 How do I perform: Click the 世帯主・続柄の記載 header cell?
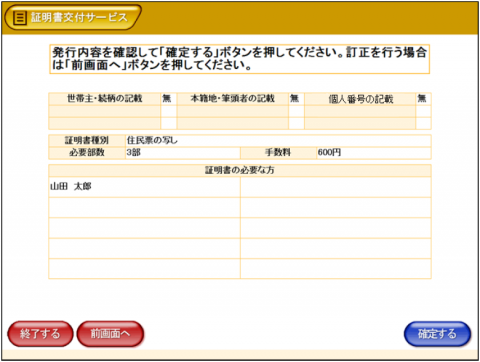click(105, 99)
